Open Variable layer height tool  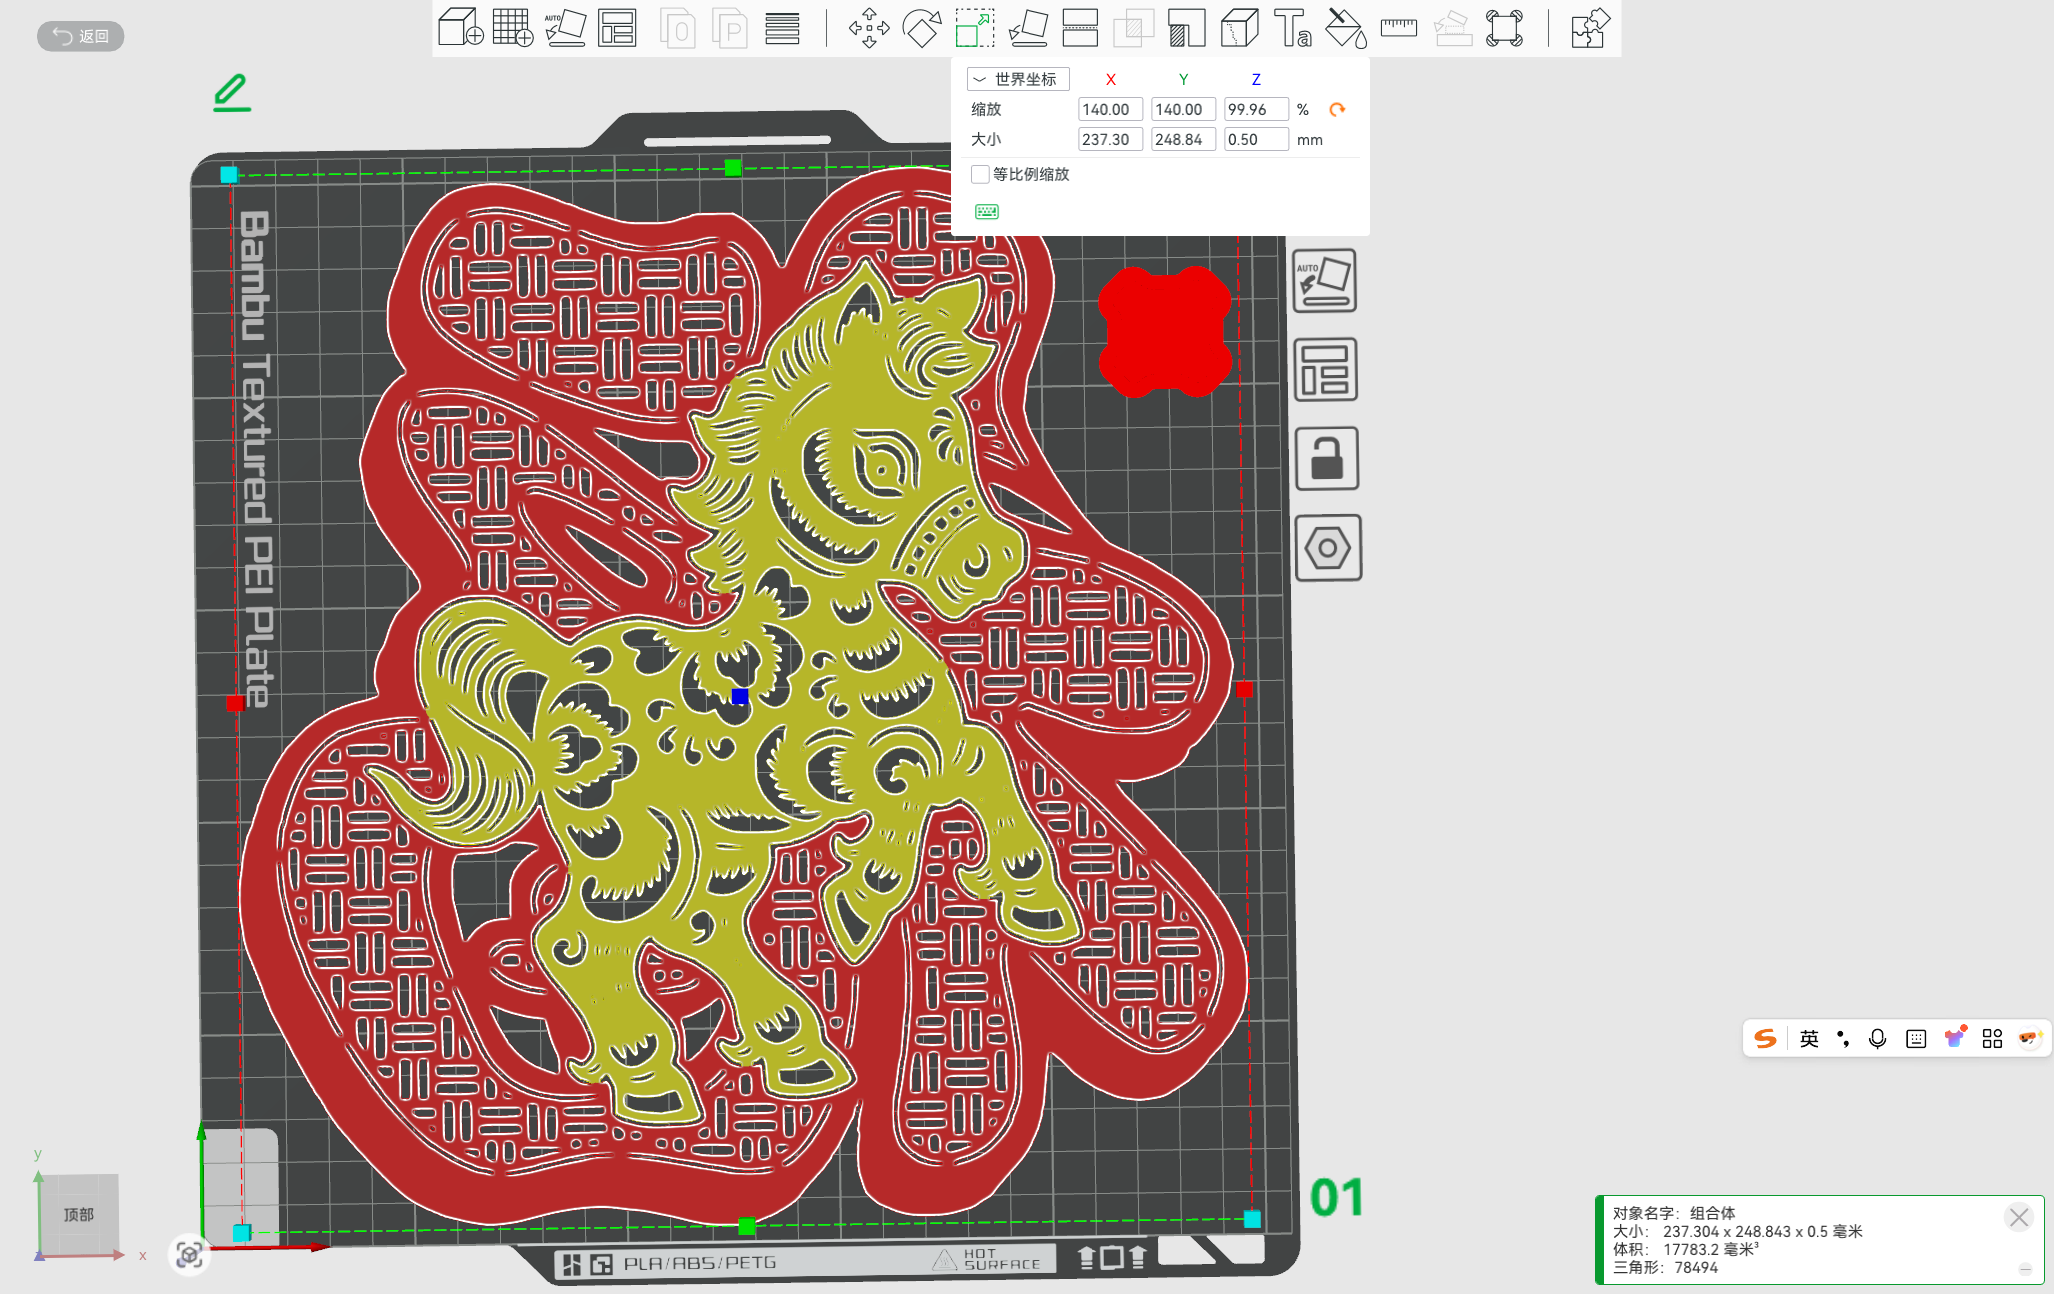pos(782,28)
